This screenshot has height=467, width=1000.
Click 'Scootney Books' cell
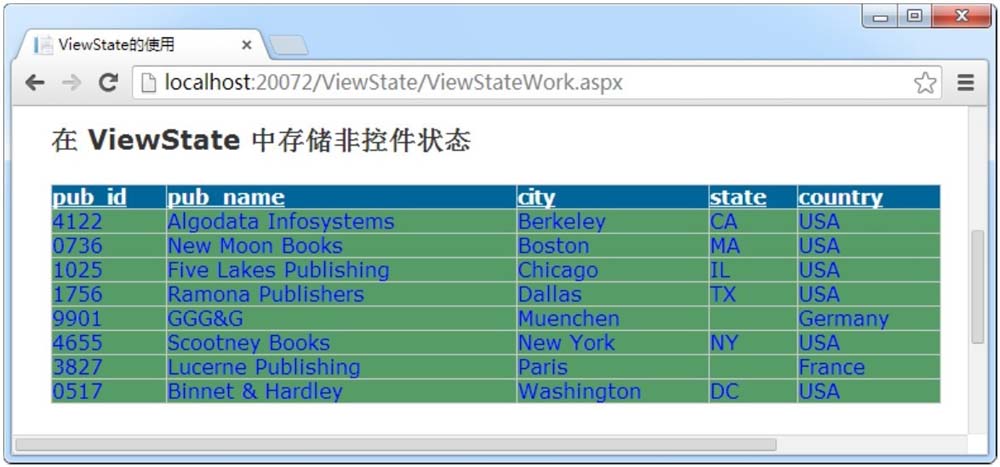341,343
